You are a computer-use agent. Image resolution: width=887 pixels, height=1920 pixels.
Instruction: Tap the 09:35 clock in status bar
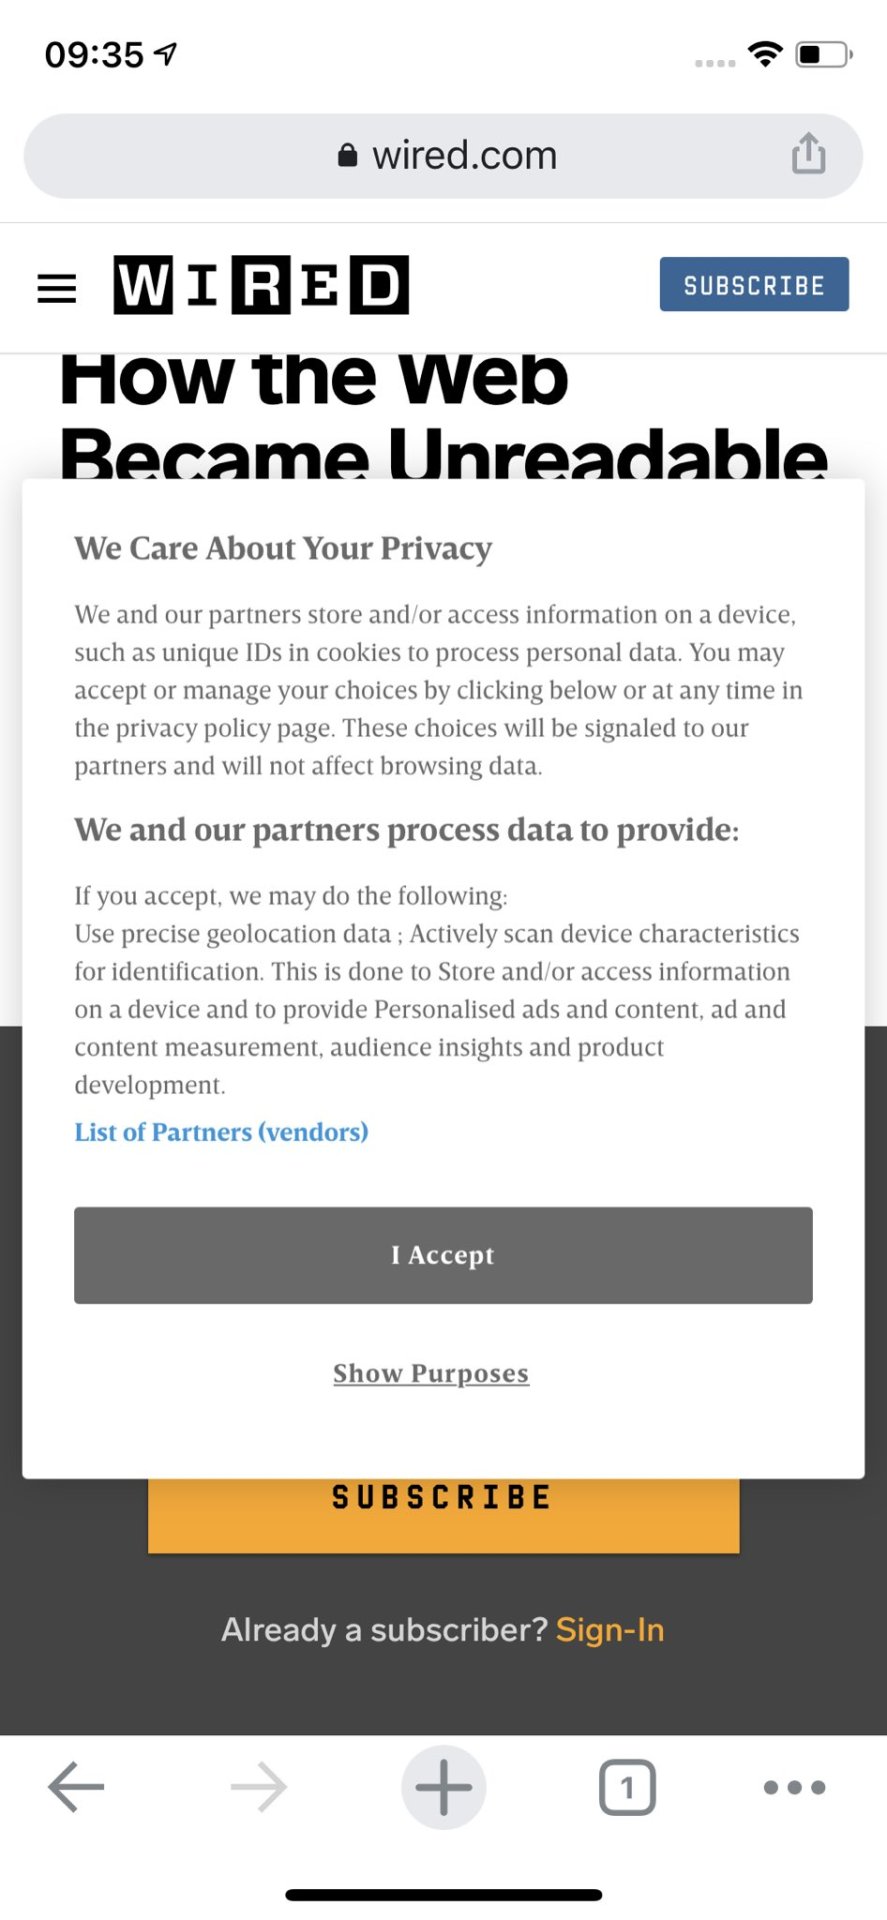pos(95,54)
